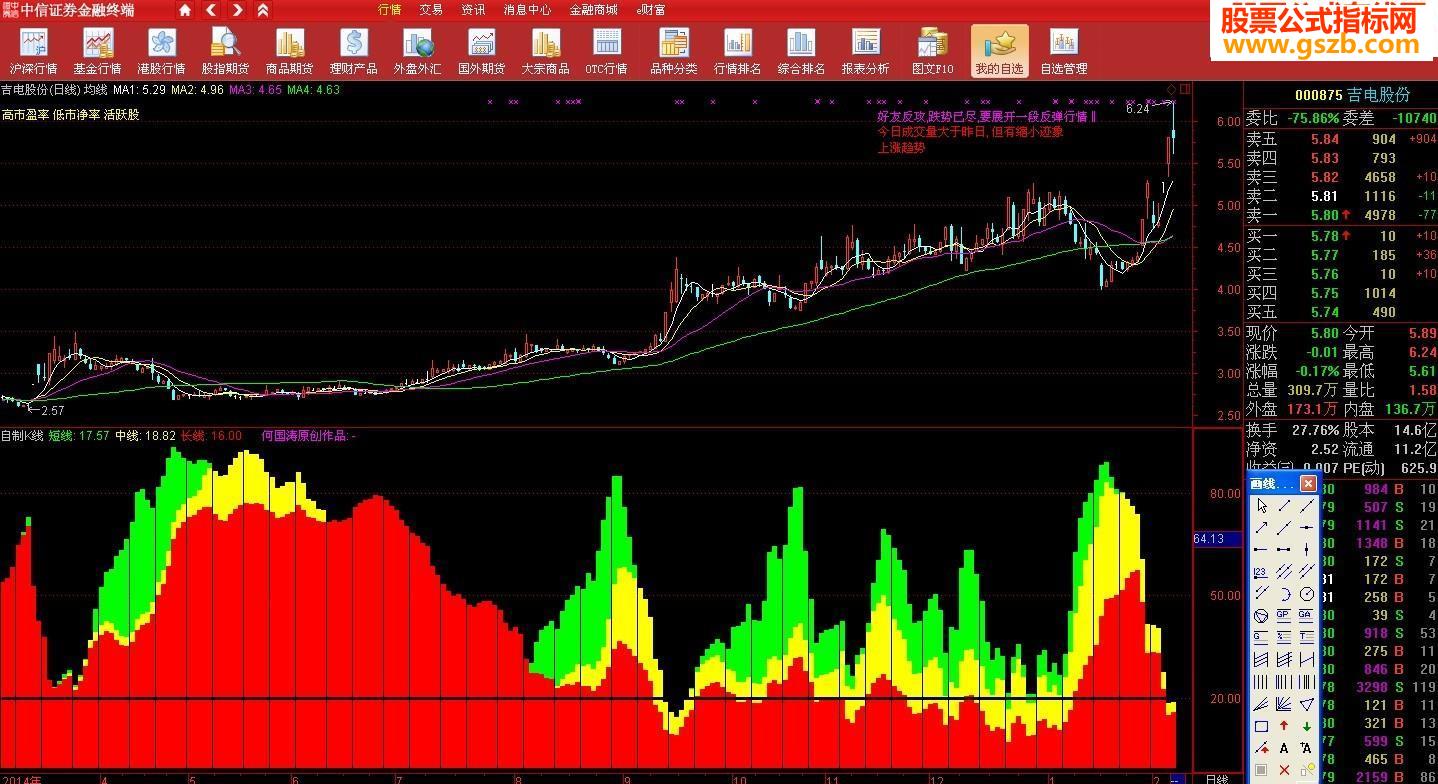
Task: Click the 6.24 high price label on chart
Action: (x=1137, y=109)
